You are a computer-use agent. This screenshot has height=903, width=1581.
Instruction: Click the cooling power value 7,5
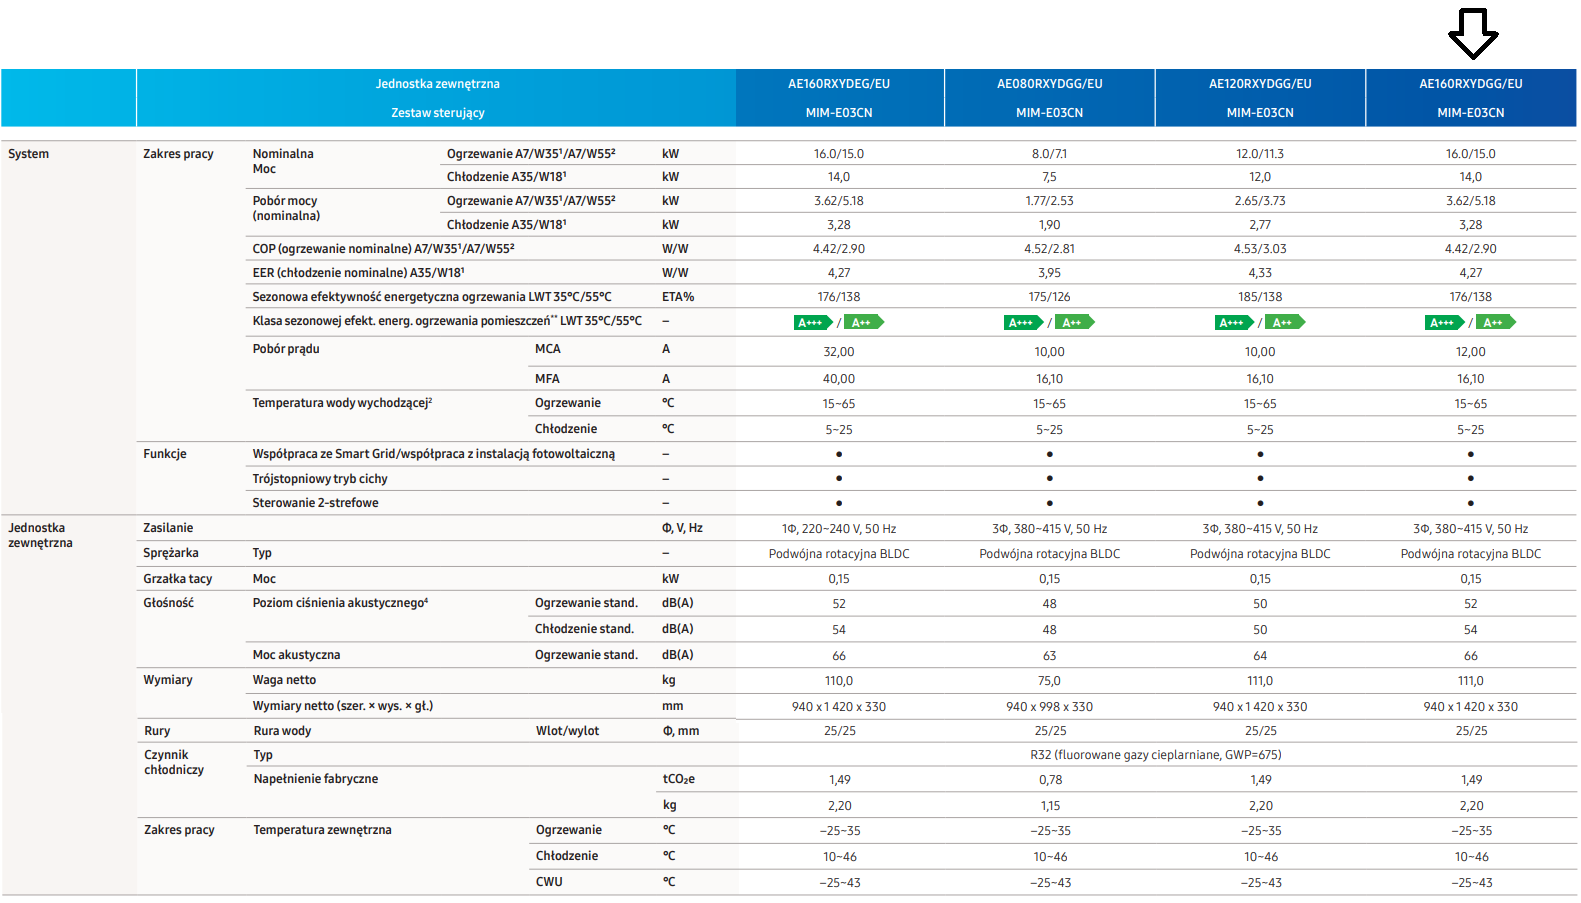click(x=1050, y=177)
